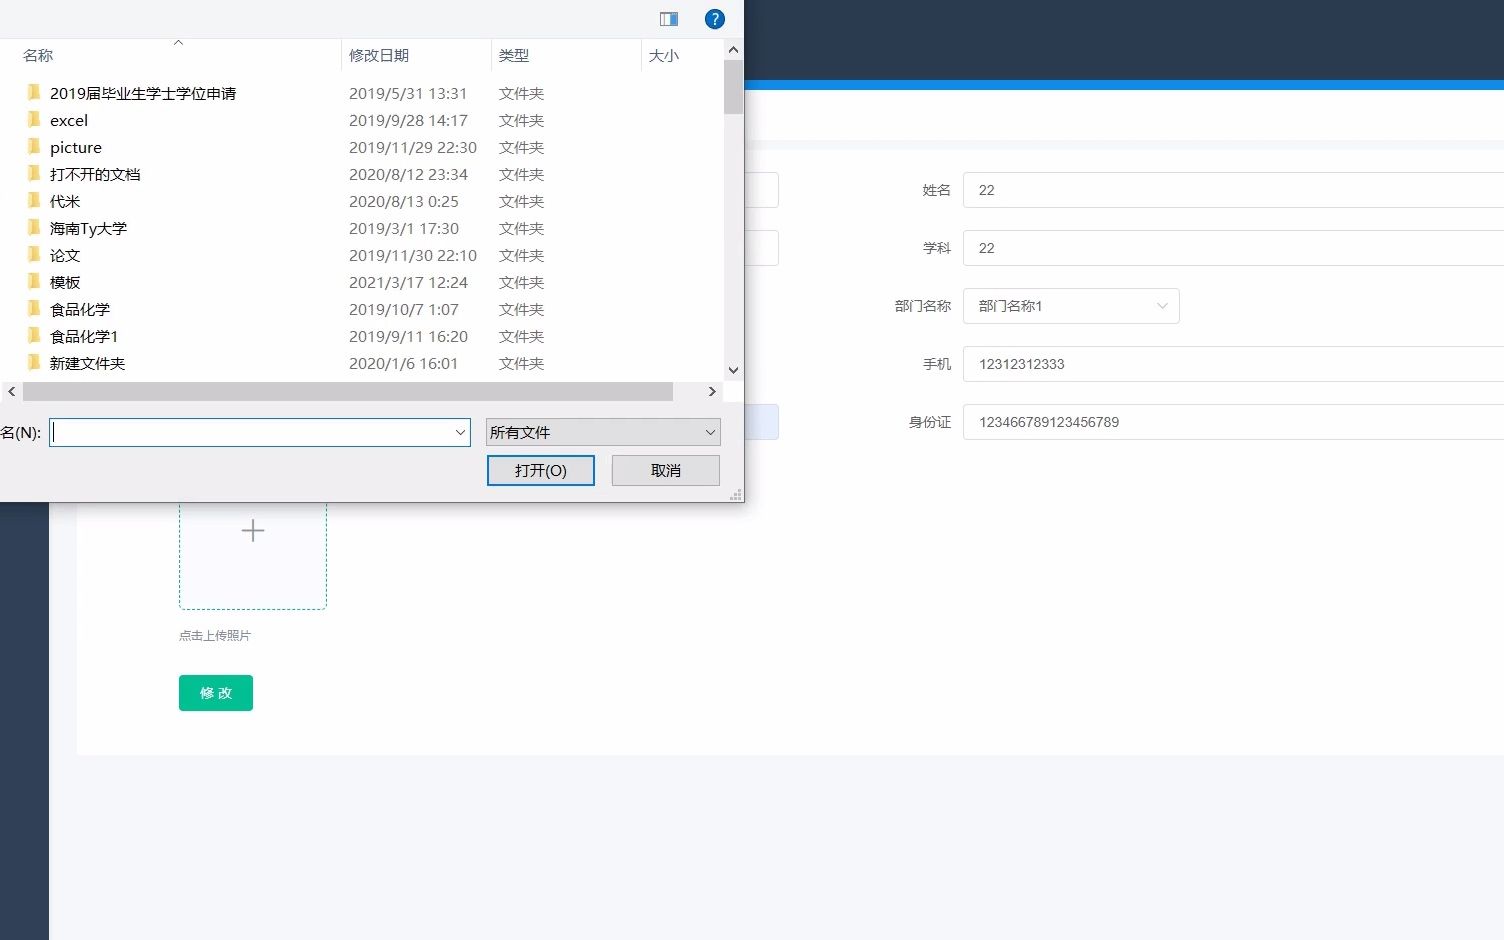Click the 身份证 input field
The image size is (1504, 940).
1233,422
